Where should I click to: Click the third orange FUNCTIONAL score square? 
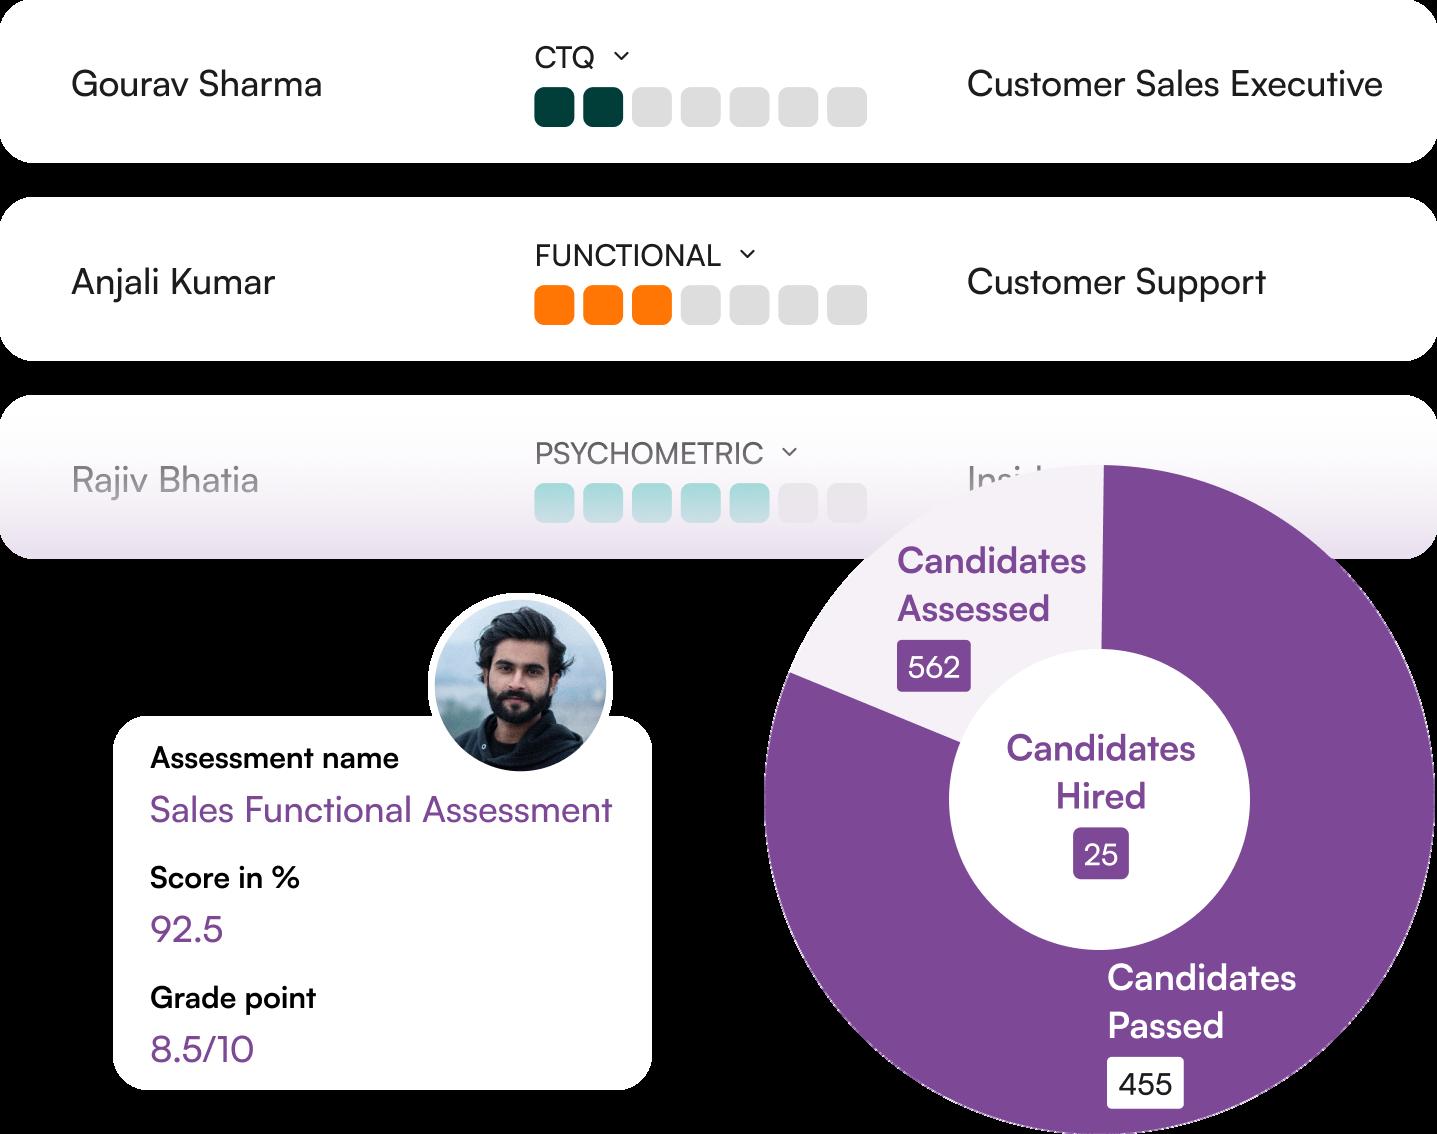tap(651, 306)
